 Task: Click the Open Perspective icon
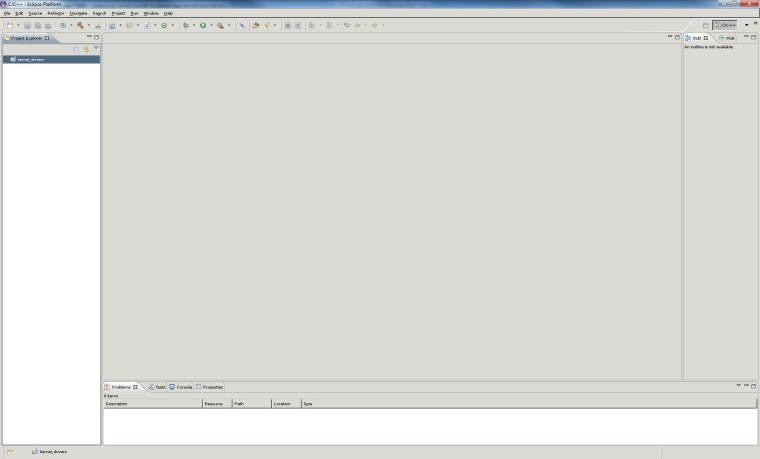[x=706, y=25]
